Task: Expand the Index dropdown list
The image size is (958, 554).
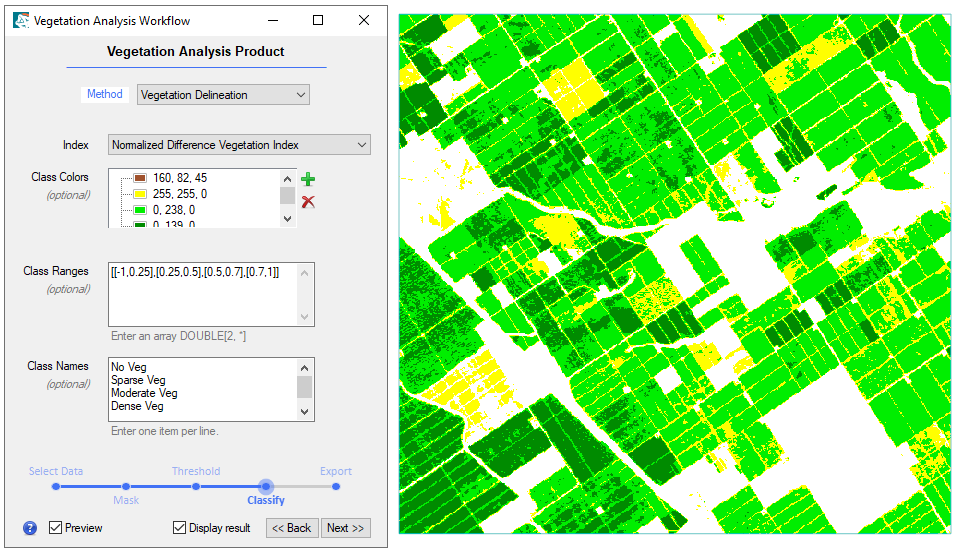Action: coord(239,145)
